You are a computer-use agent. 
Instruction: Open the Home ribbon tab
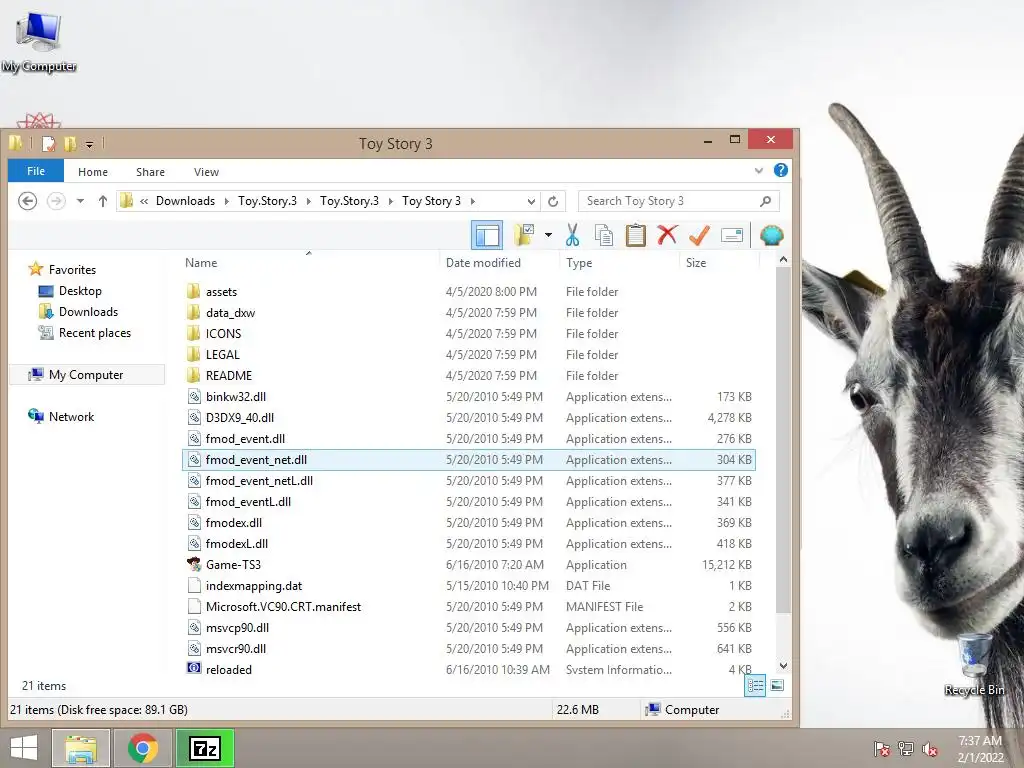coord(93,172)
